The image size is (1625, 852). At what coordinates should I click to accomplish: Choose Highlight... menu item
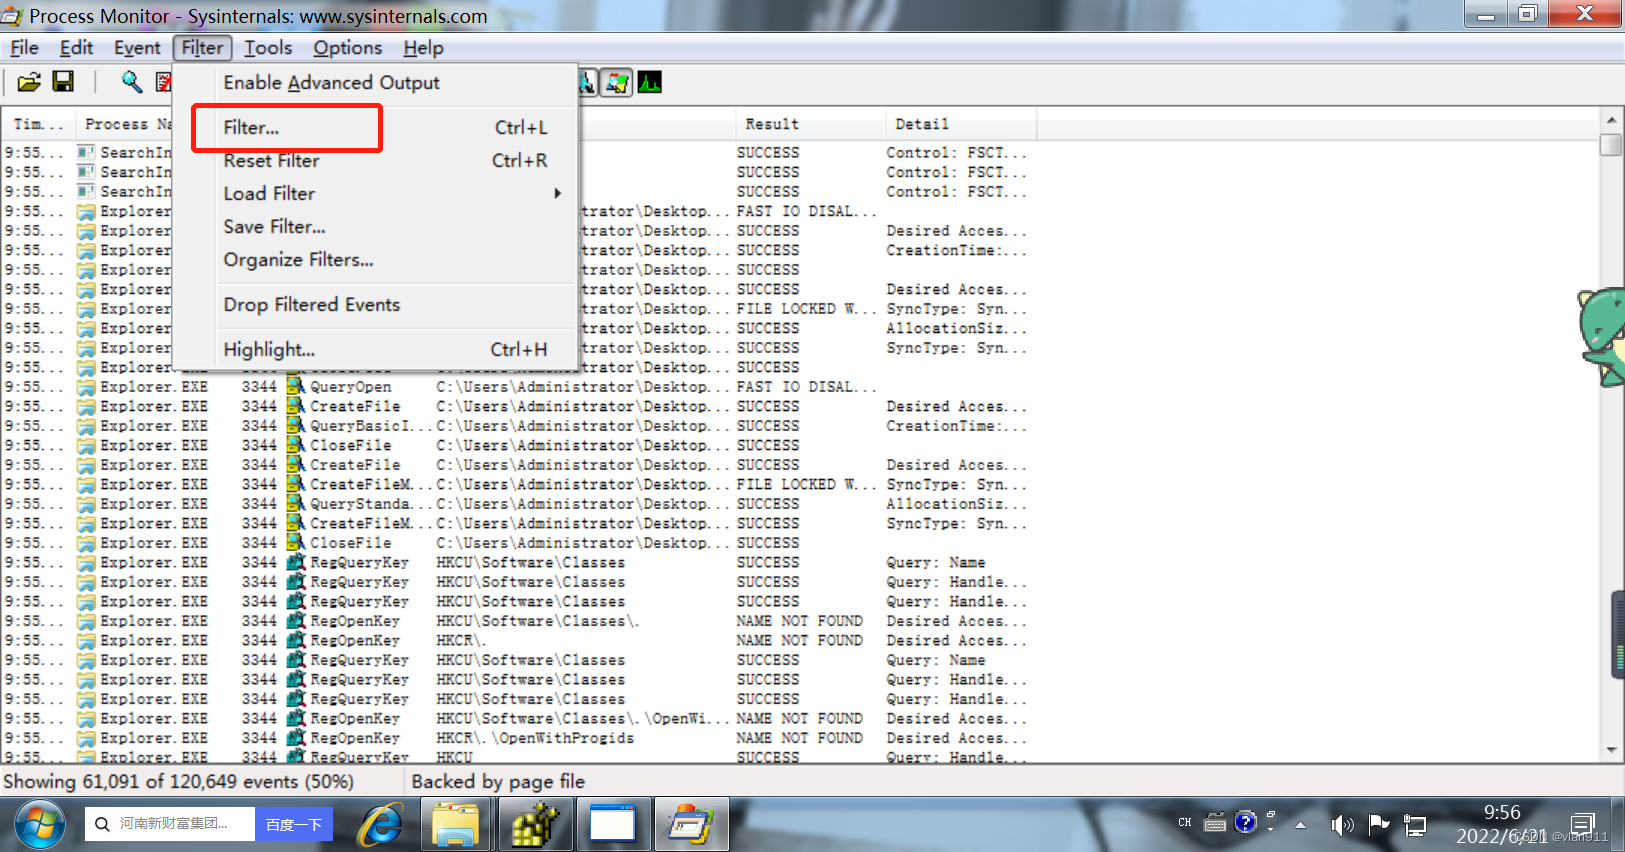375,350
